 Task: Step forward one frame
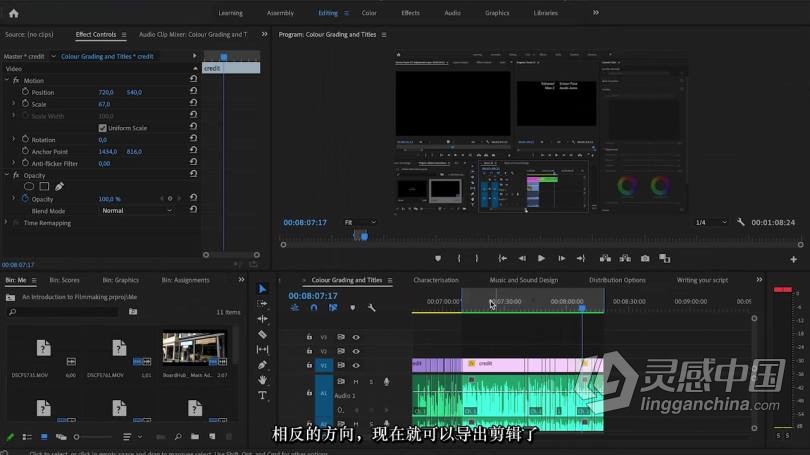pyautogui.click(x=561, y=258)
